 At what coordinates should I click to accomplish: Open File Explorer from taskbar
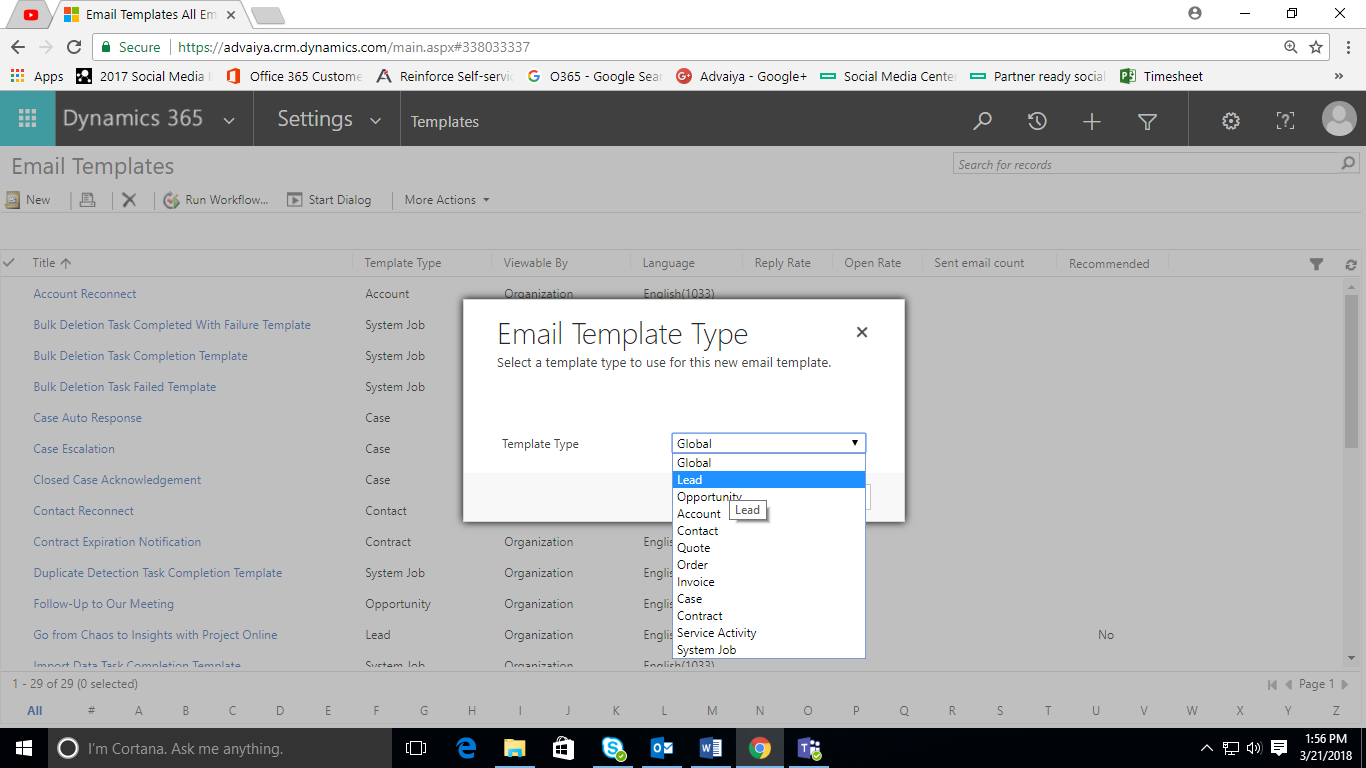pyautogui.click(x=514, y=748)
